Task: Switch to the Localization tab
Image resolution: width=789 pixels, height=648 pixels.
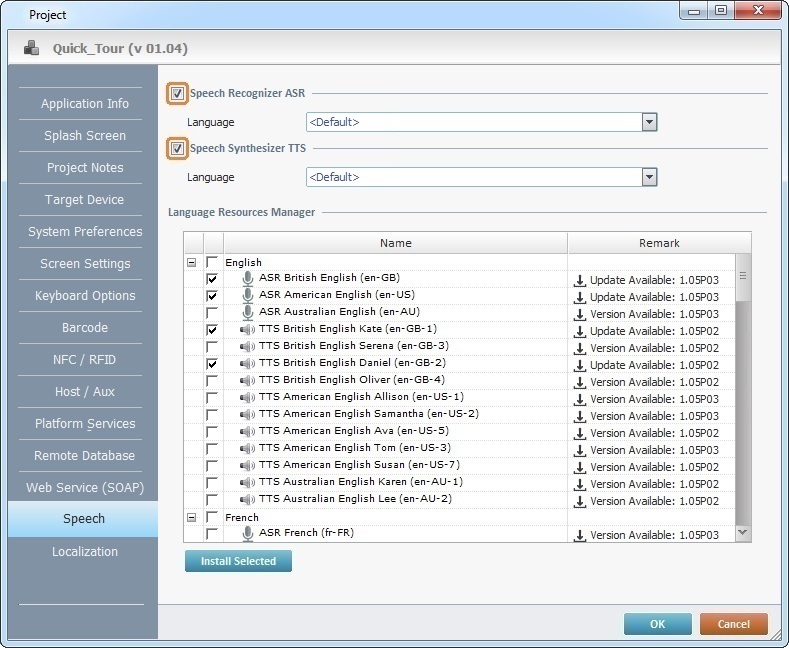Action: pos(84,552)
